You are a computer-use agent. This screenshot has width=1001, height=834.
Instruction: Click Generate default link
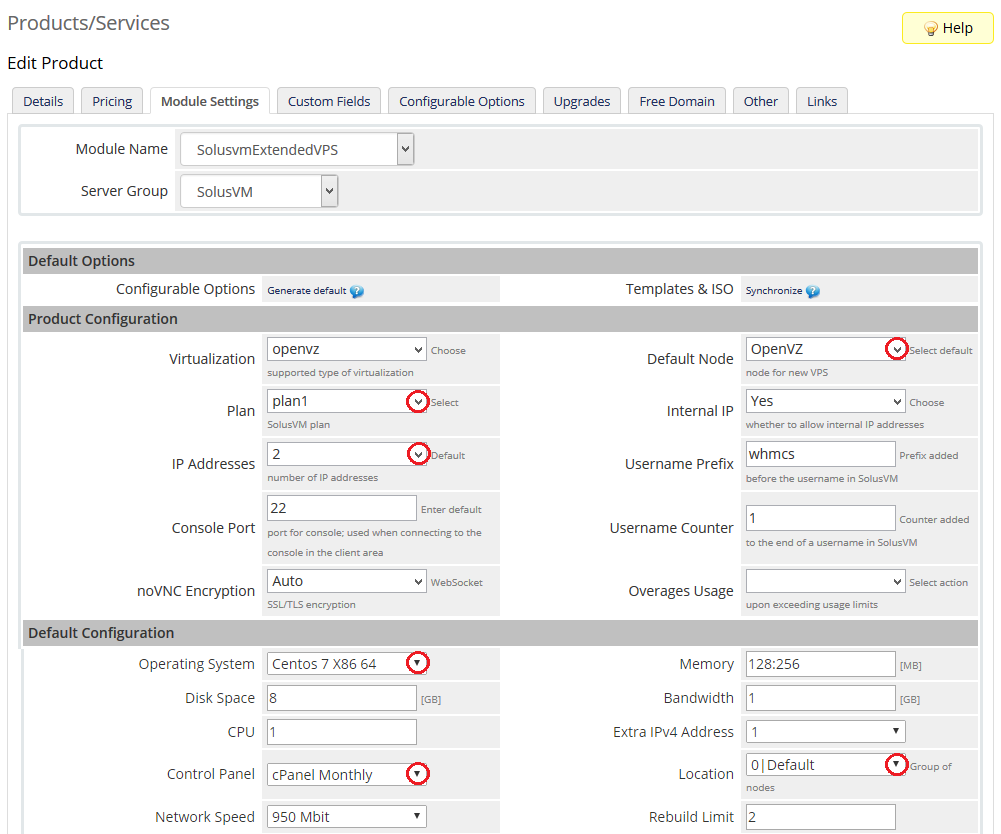point(306,291)
